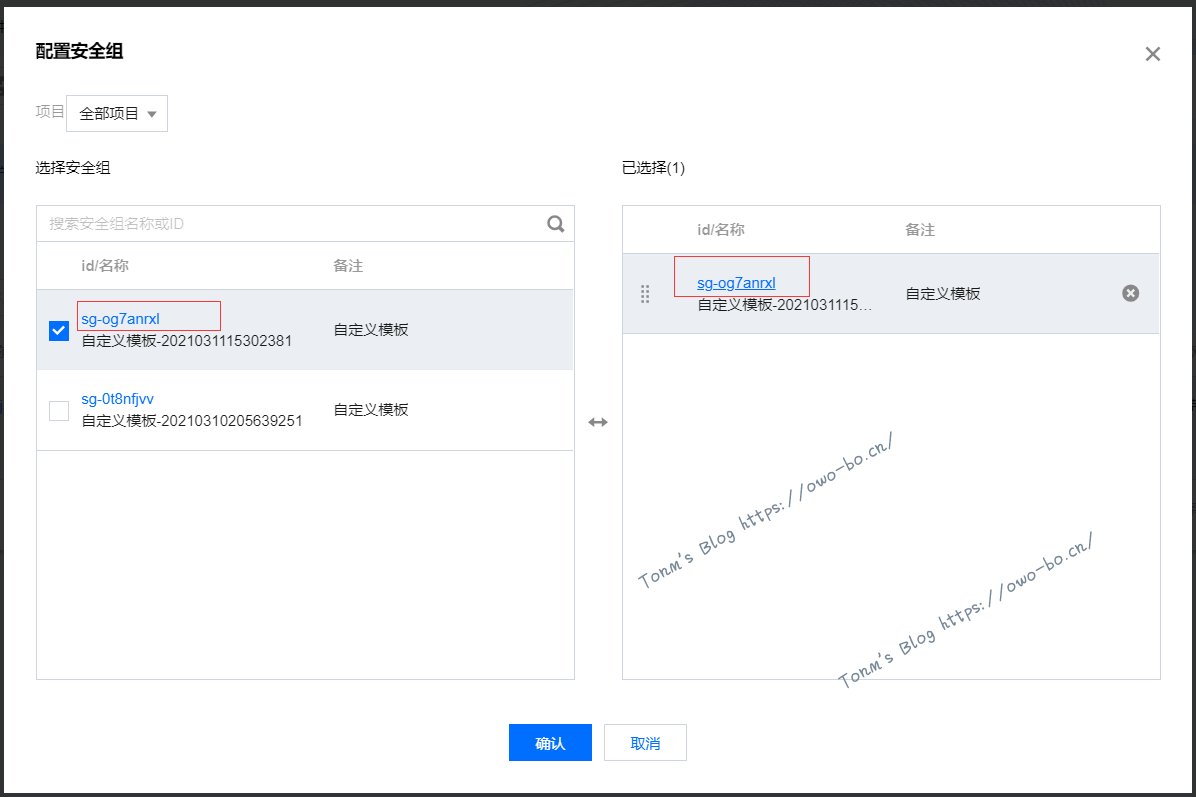Screen dimensions: 1196x797
Task: Open the sg-0t8nfjvv security group link
Action: click(x=117, y=399)
